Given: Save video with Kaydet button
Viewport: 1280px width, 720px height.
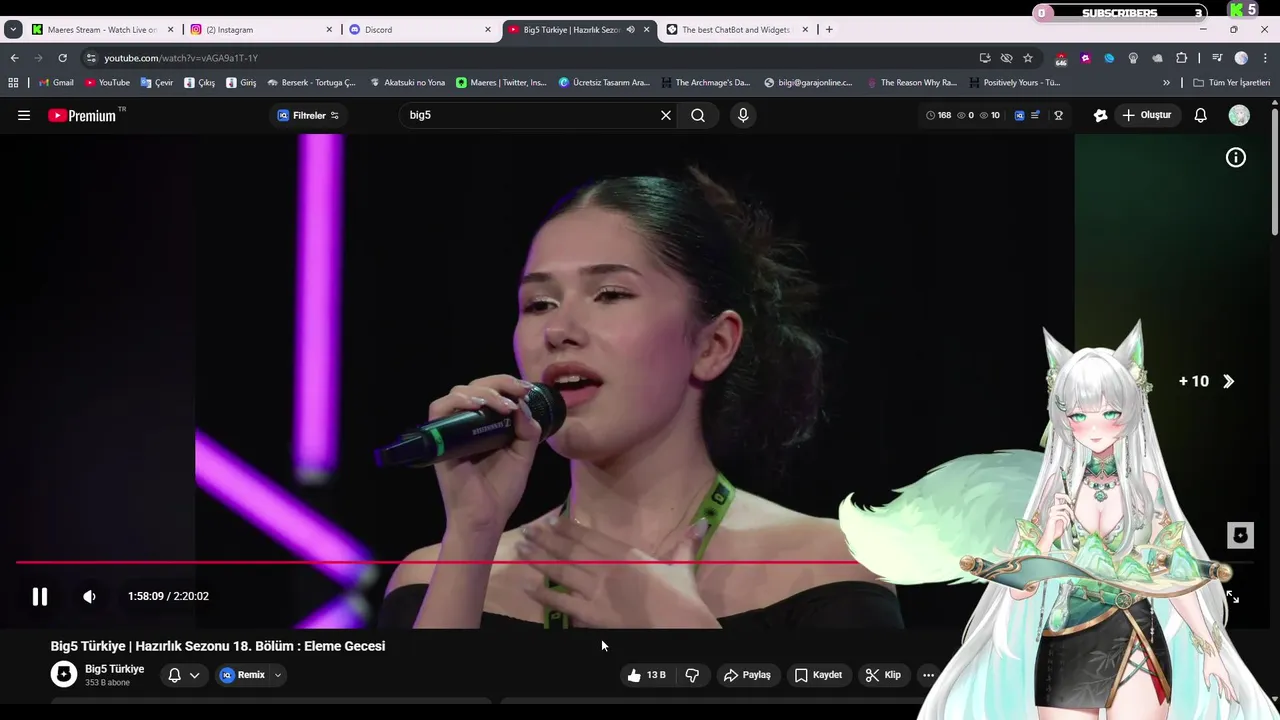Looking at the screenshot, I should pos(818,675).
